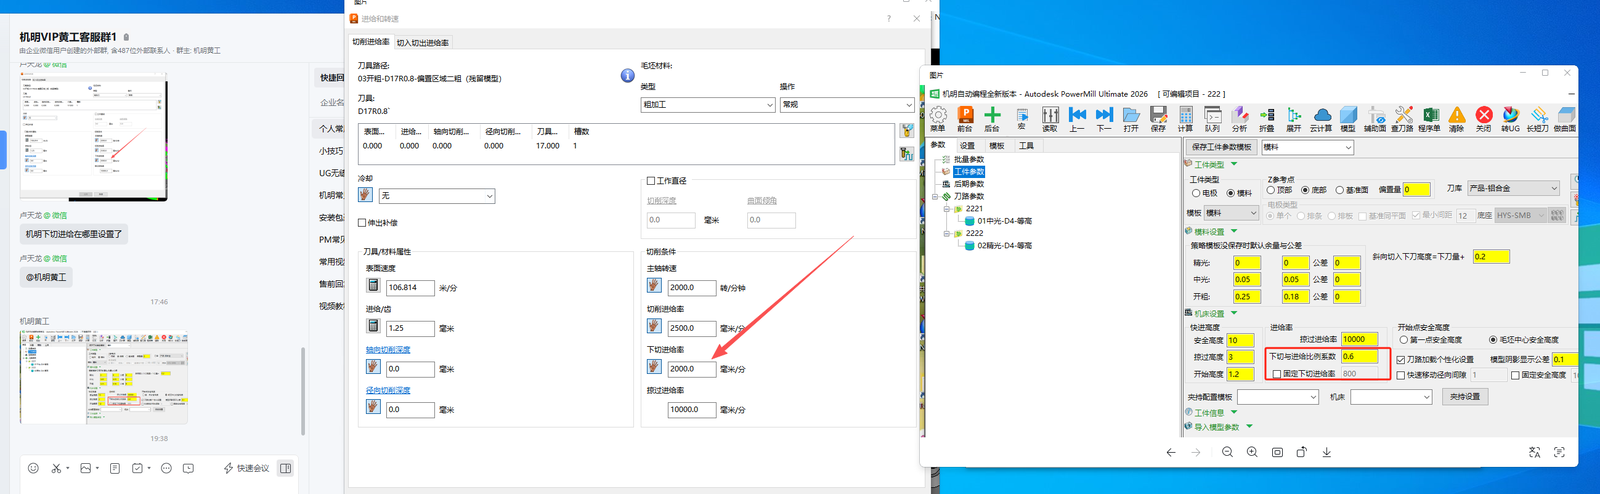The height and width of the screenshot is (494, 1600).
Task: Choose 第一点安全高度 radio option
Action: 1404,340
